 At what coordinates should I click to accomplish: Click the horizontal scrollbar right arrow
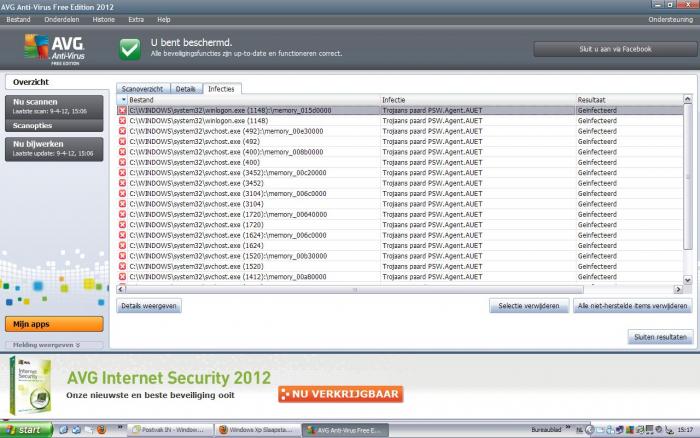coord(678,289)
